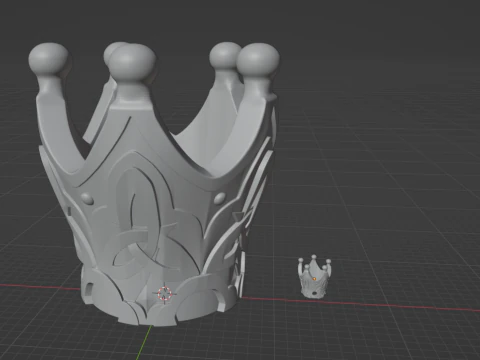Click the orange origin point on small crown
The width and height of the screenshot is (480, 360).
pyautogui.click(x=314, y=279)
